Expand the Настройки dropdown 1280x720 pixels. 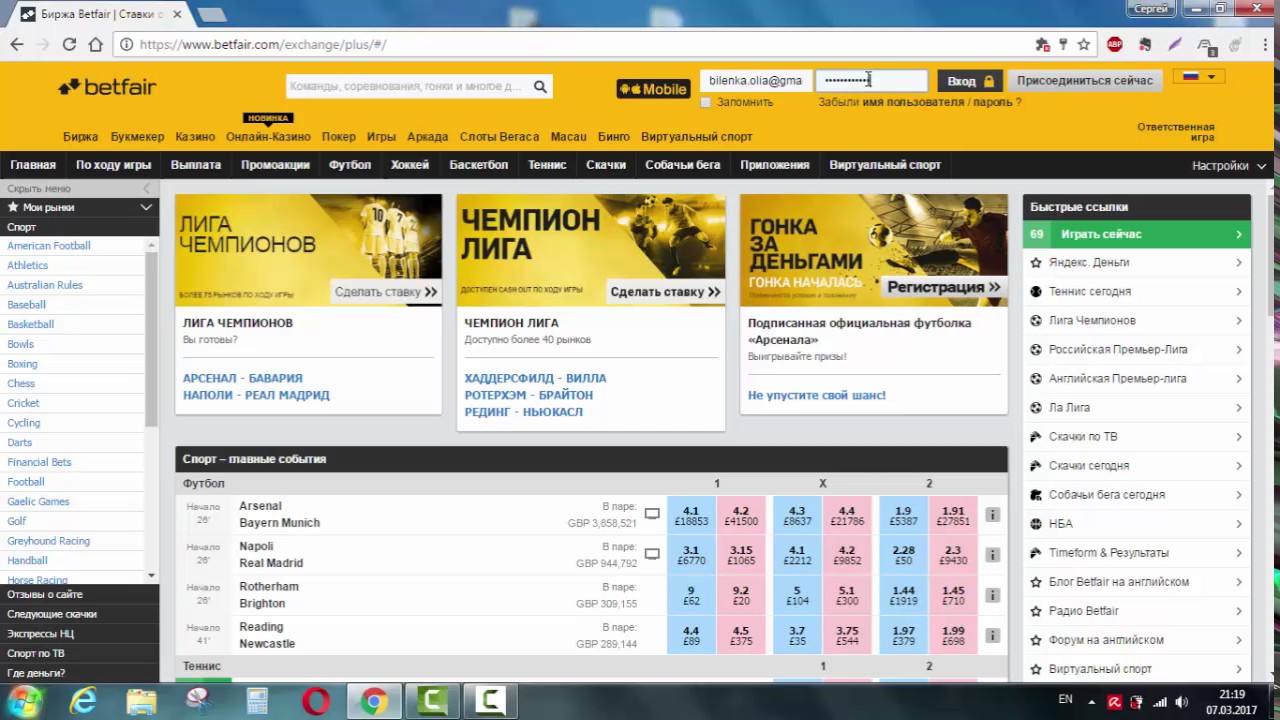click(x=1229, y=166)
